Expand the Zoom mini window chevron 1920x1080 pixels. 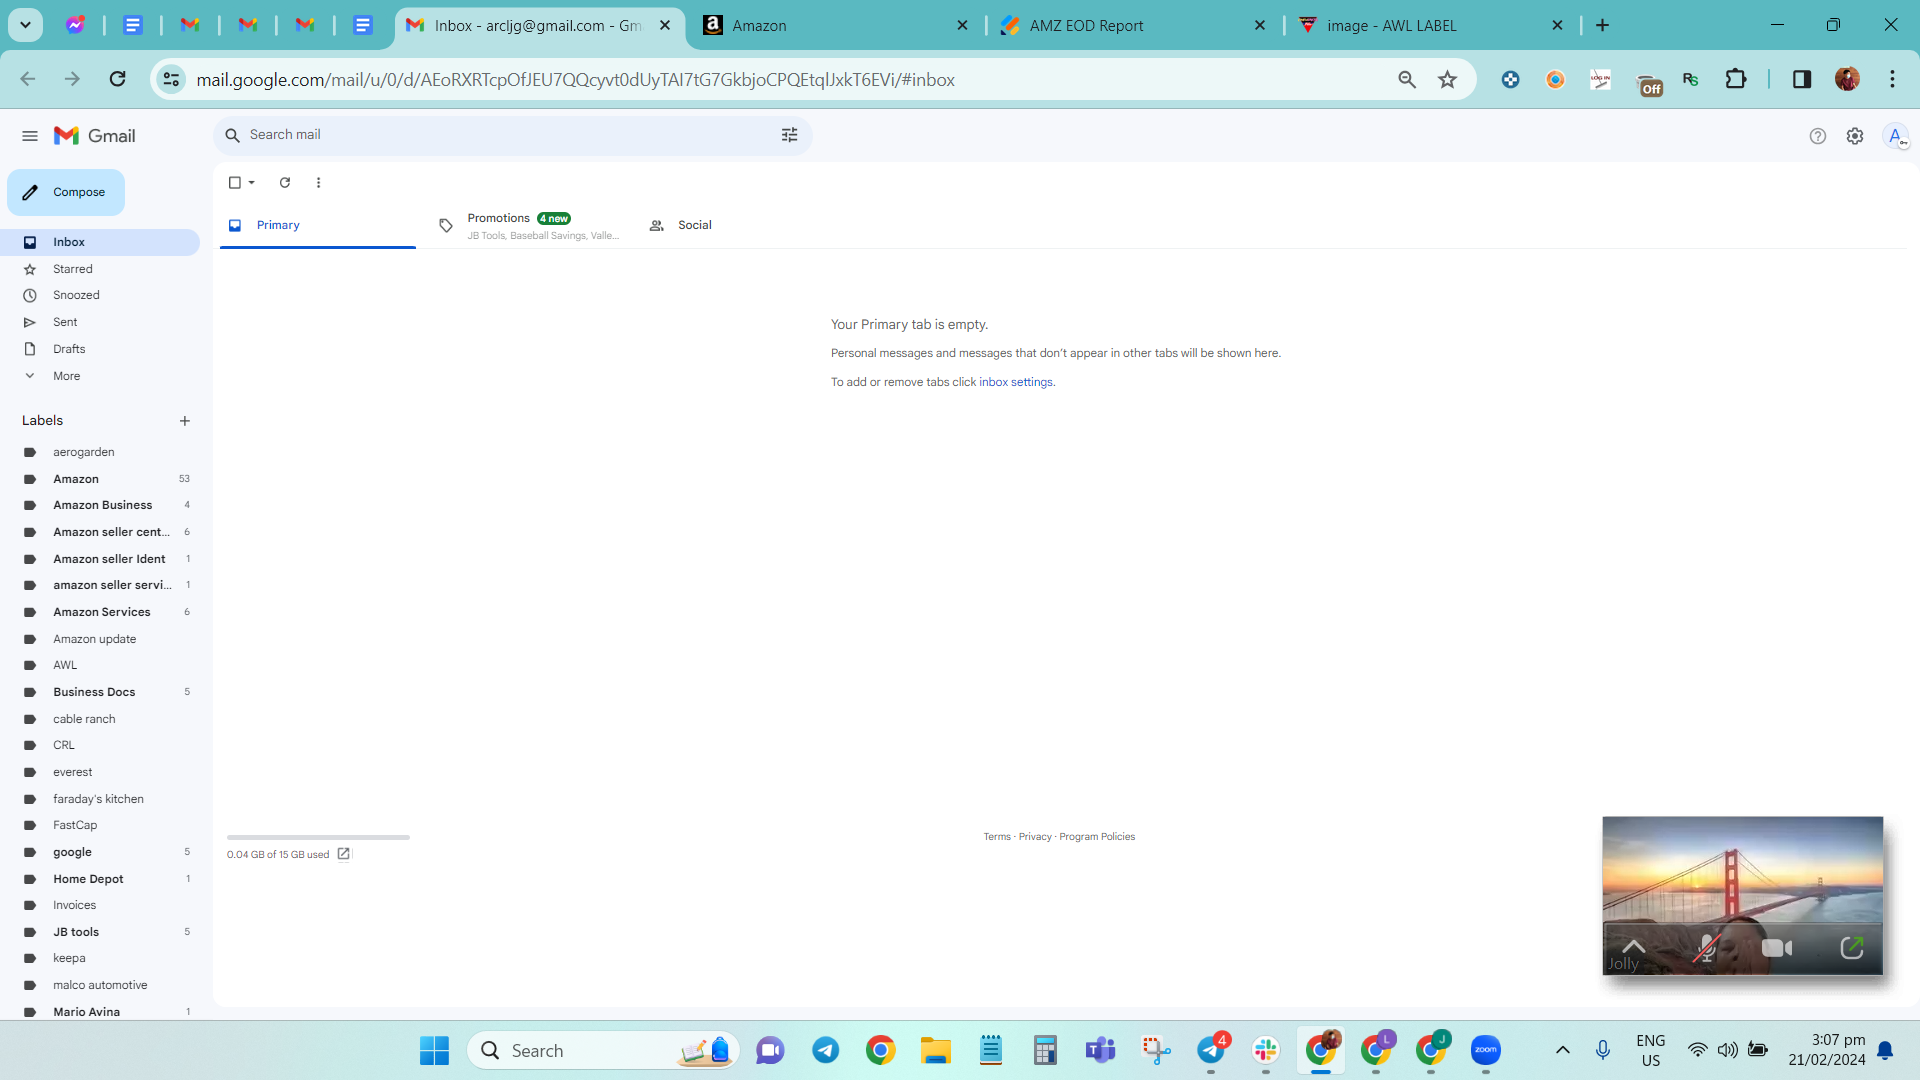(1633, 946)
